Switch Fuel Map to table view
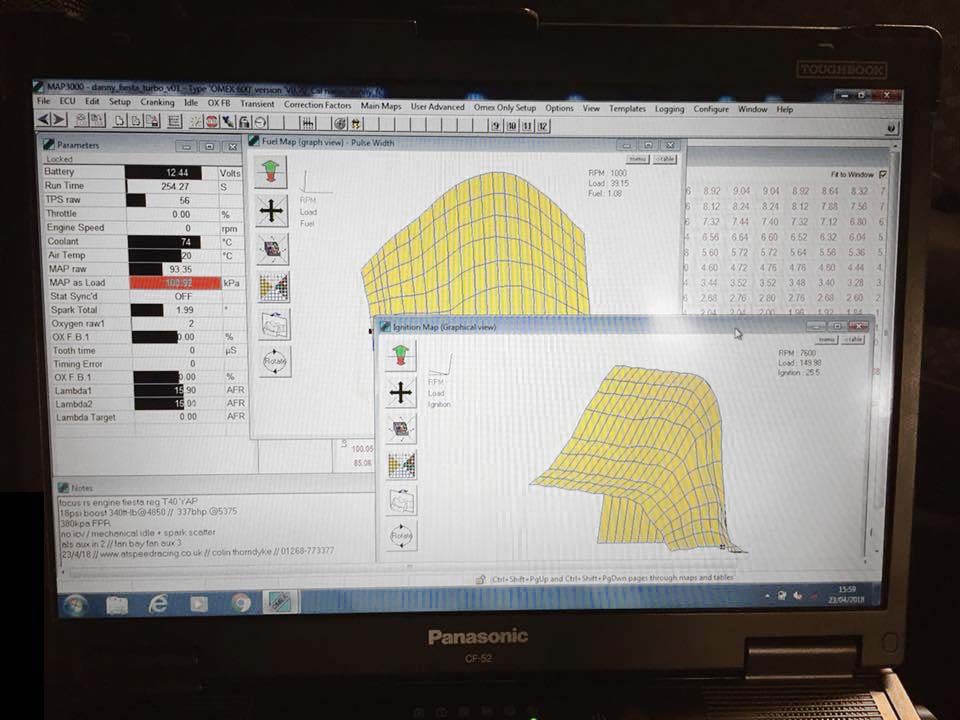Image resolution: width=960 pixels, height=720 pixels. [x=664, y=159]
